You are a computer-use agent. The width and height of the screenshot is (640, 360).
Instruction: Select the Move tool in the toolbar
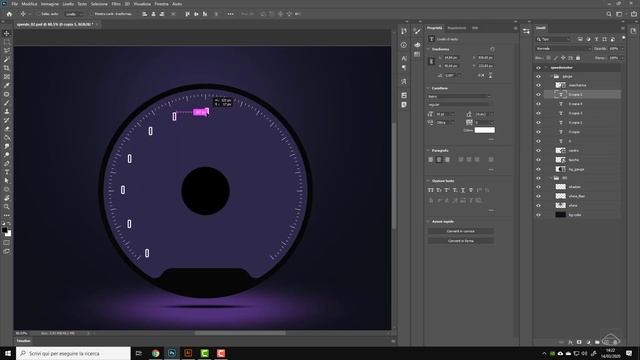pyautogui.click(x=7, y=33)
